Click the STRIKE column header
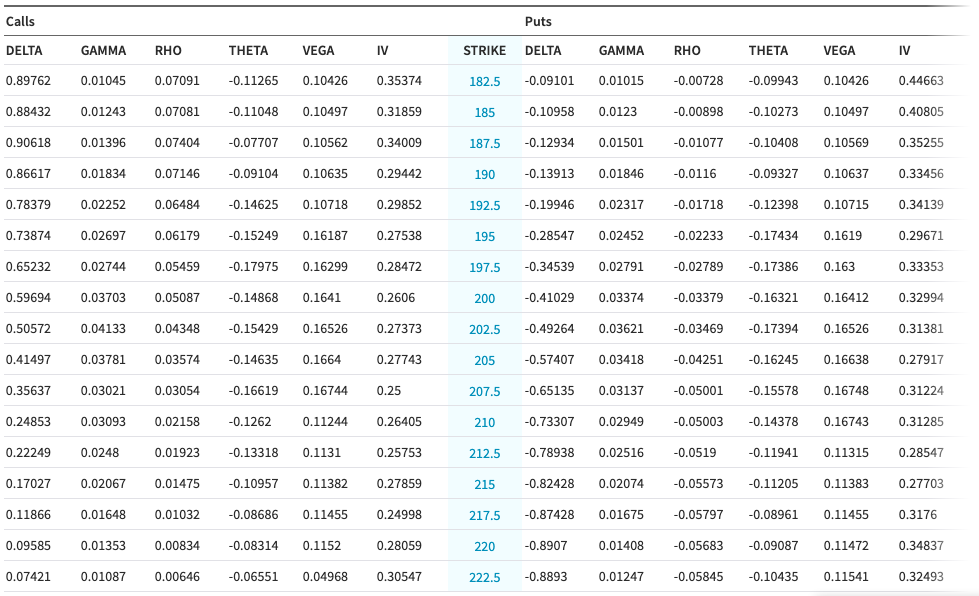 (485, 51)
